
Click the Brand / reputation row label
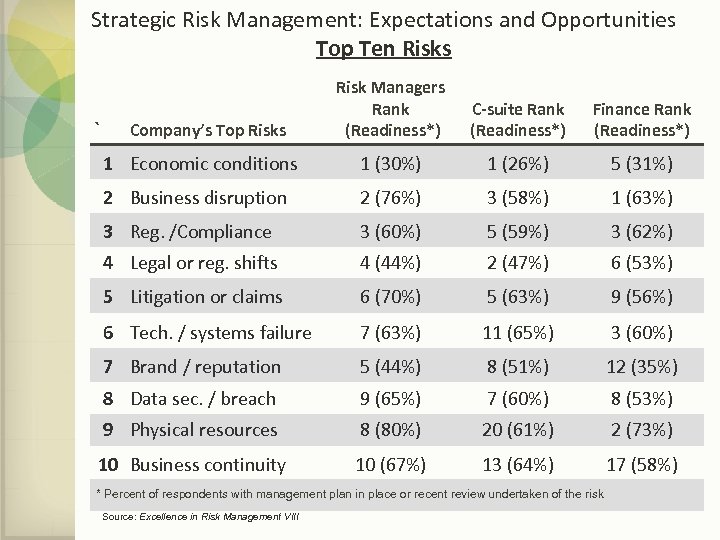(206, 367)
